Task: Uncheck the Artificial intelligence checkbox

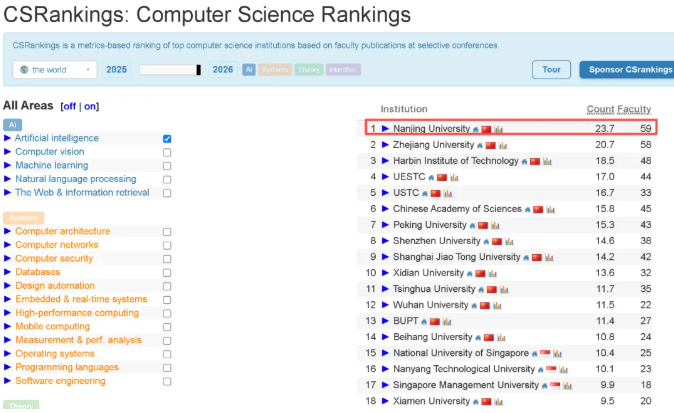Action: coord(167,138)
